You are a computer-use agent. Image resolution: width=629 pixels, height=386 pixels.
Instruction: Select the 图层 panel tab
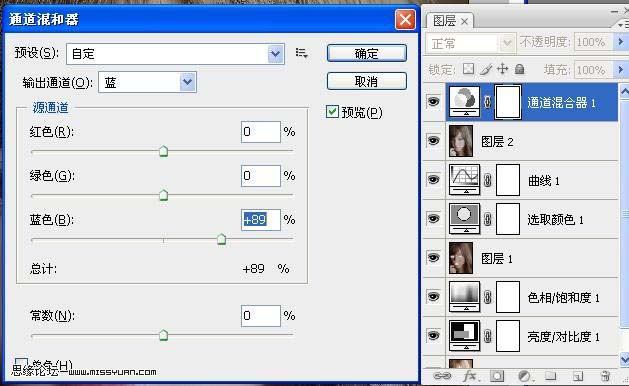tap(450, 21)
